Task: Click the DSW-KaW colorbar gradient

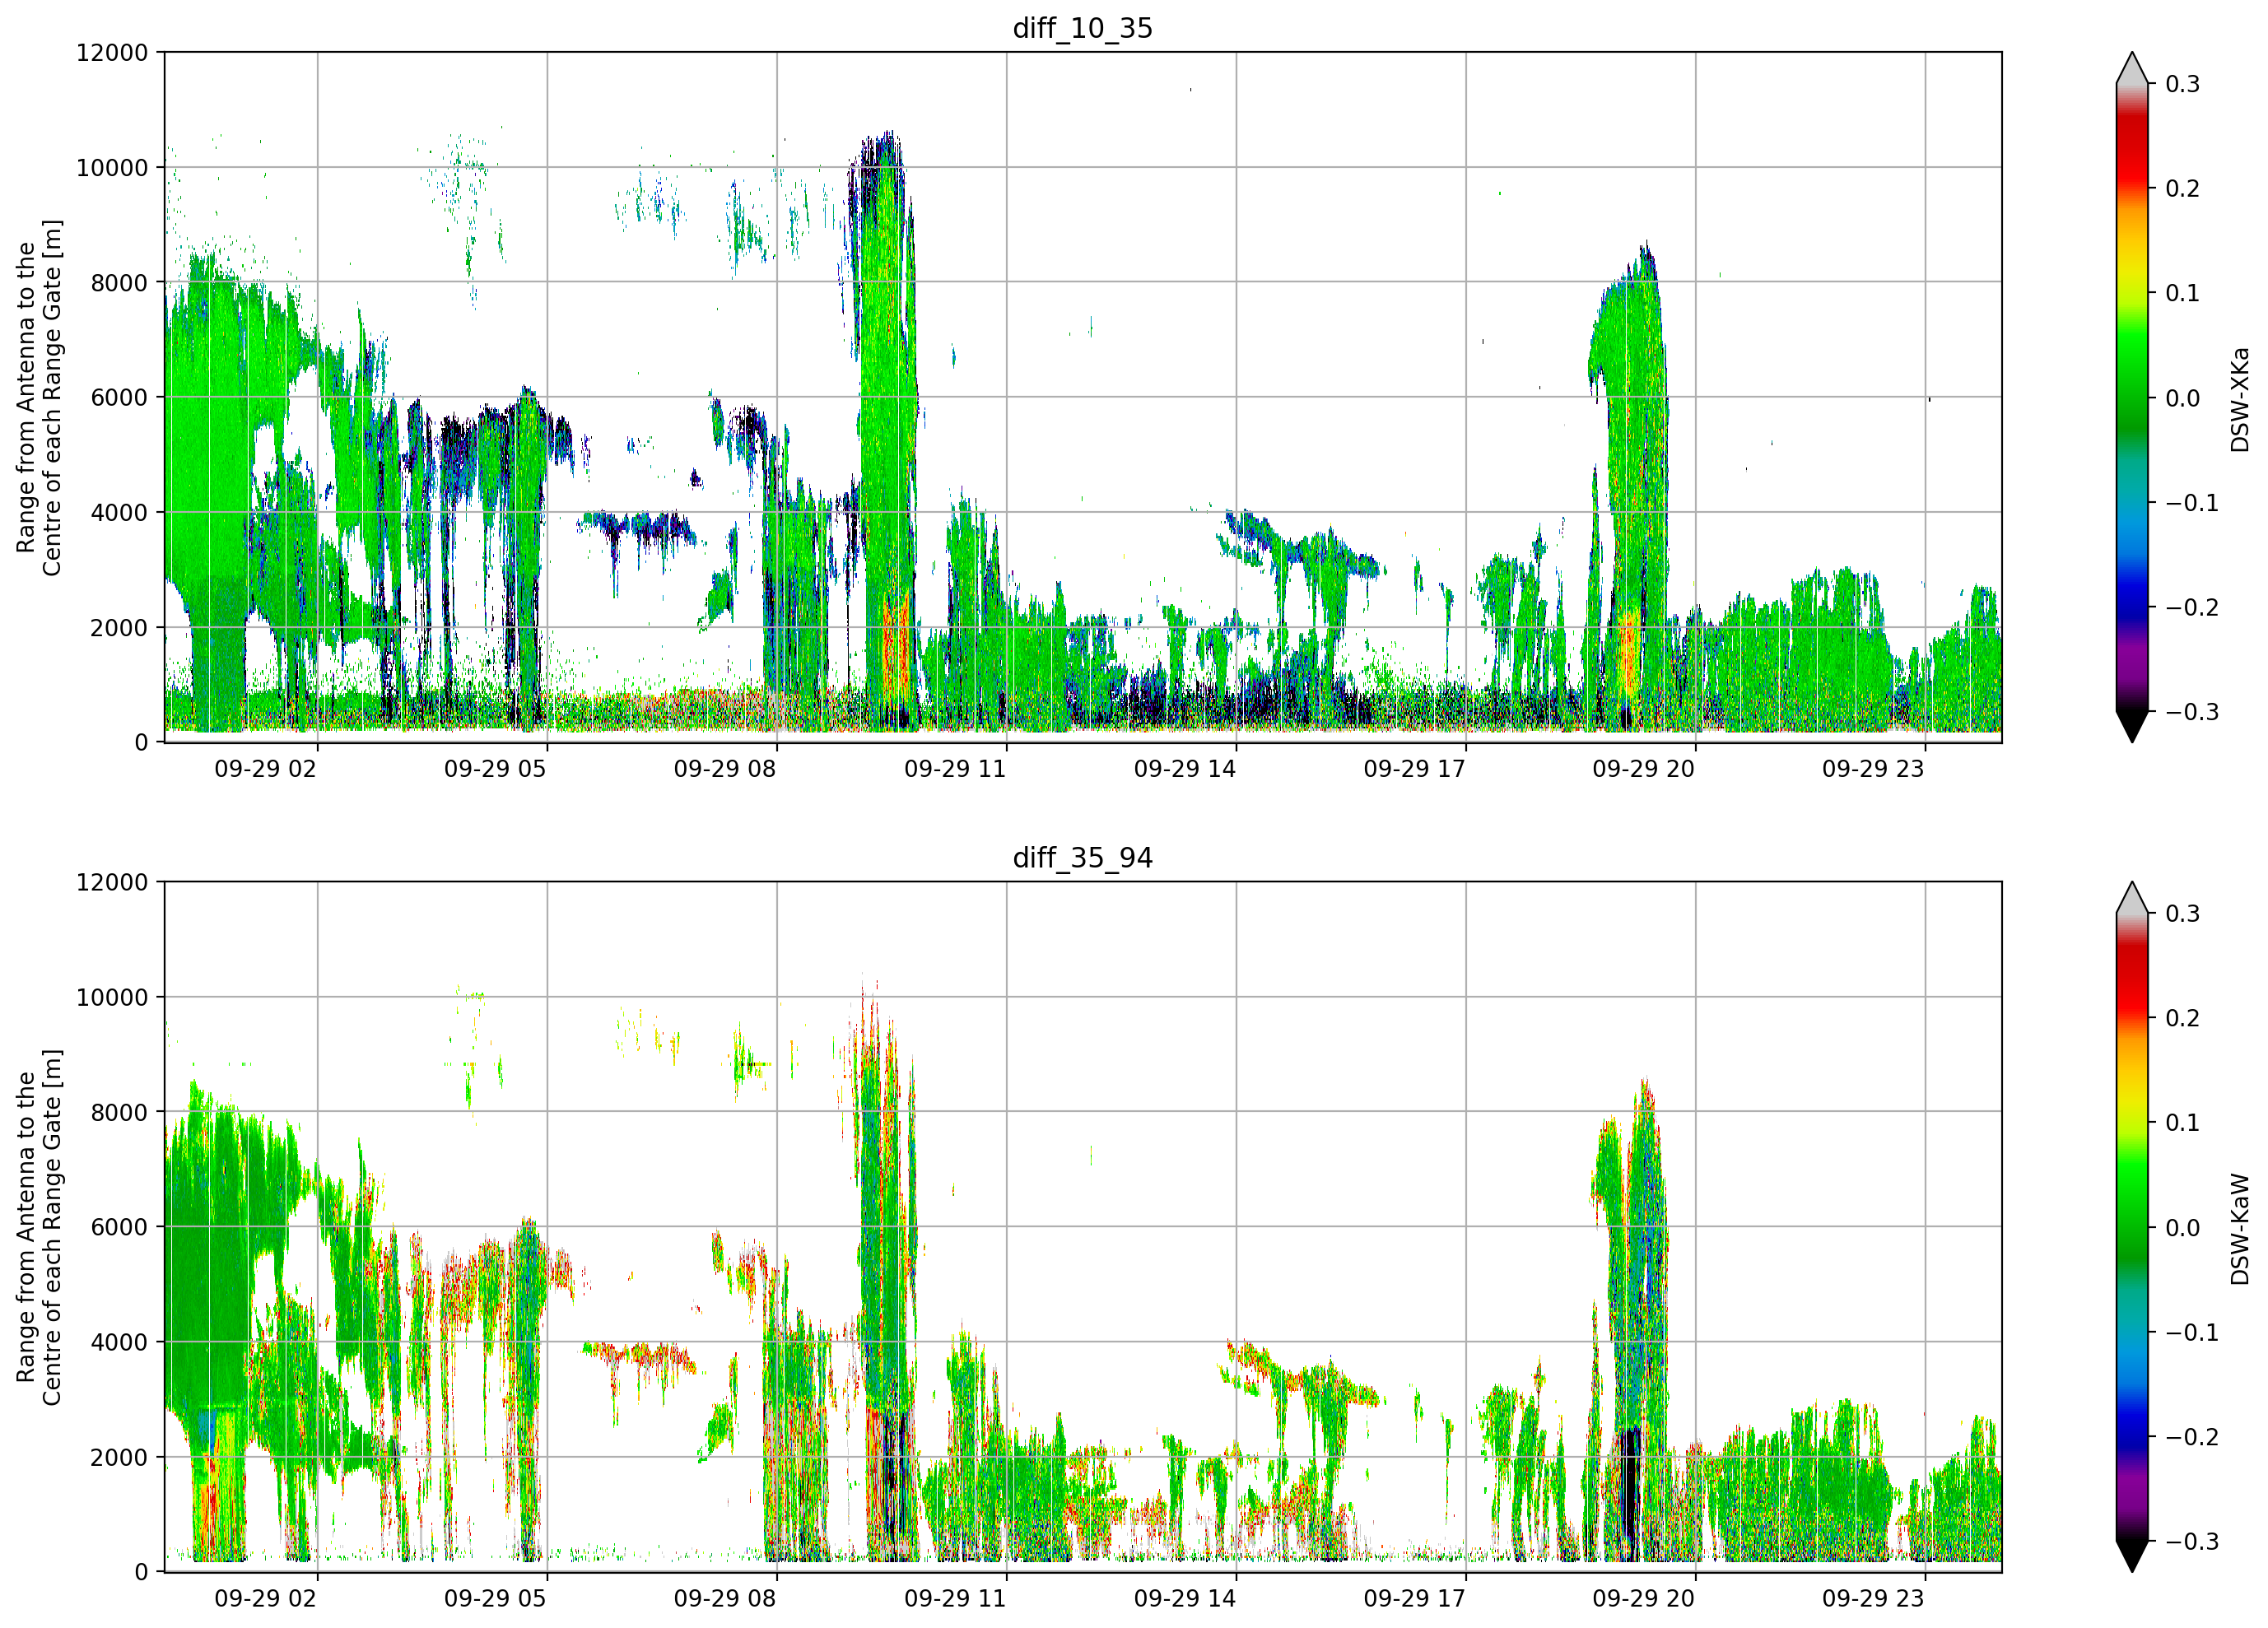Action: 2132,1227
